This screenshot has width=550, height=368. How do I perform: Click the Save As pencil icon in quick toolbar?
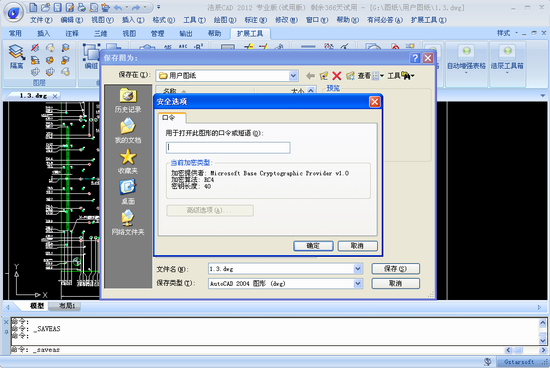[70, 7]
